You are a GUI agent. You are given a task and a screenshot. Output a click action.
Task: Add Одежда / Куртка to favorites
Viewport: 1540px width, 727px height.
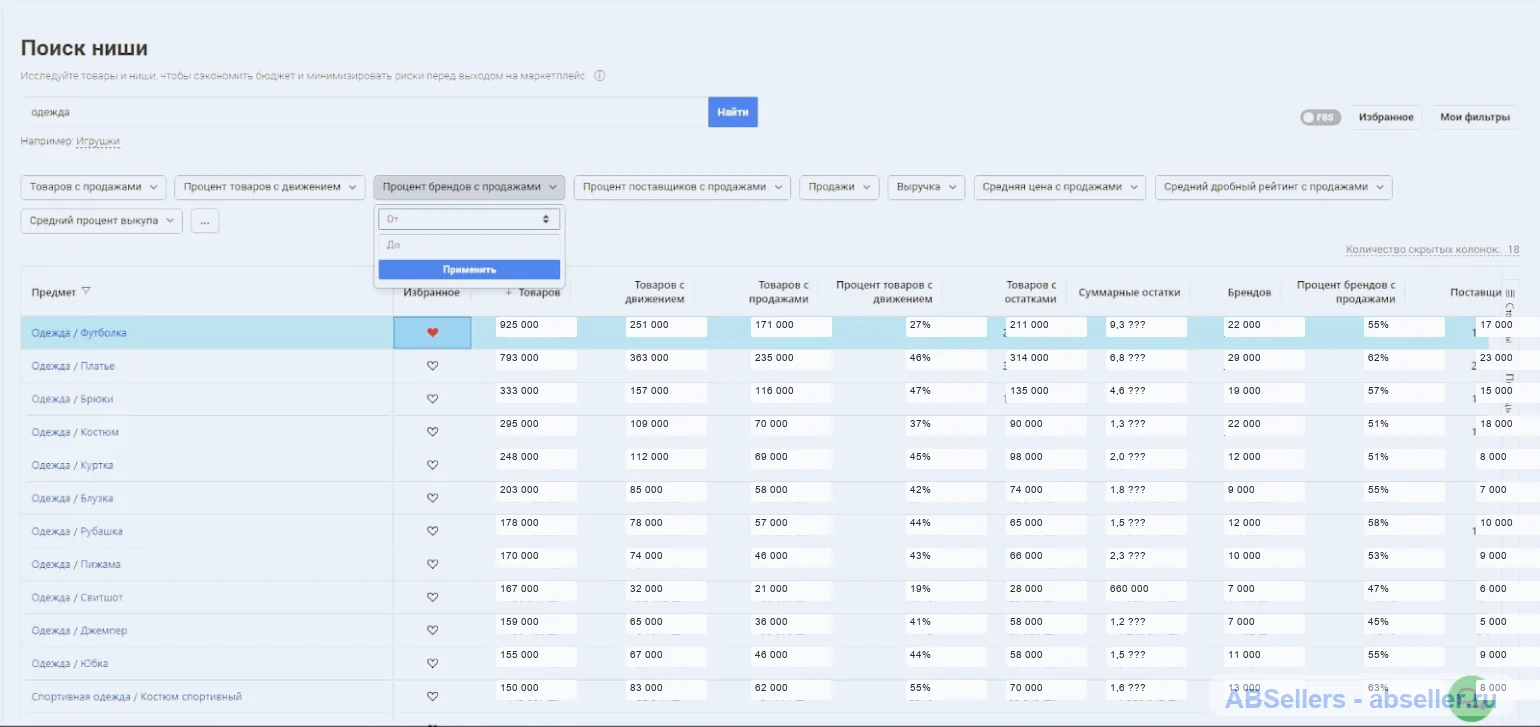432,465
